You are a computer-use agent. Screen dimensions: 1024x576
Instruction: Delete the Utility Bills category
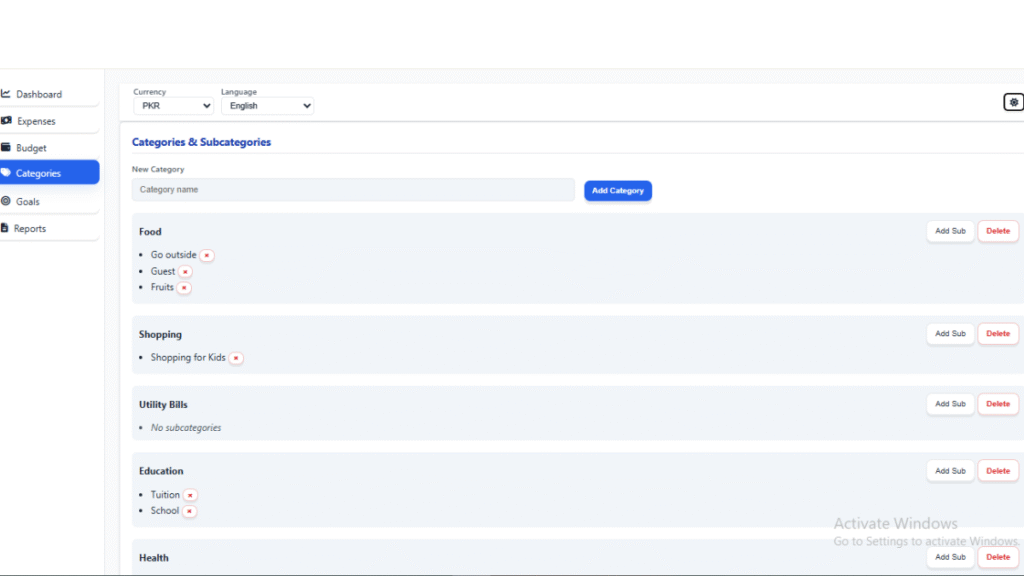pyautogui.click(x=997, y=404)
